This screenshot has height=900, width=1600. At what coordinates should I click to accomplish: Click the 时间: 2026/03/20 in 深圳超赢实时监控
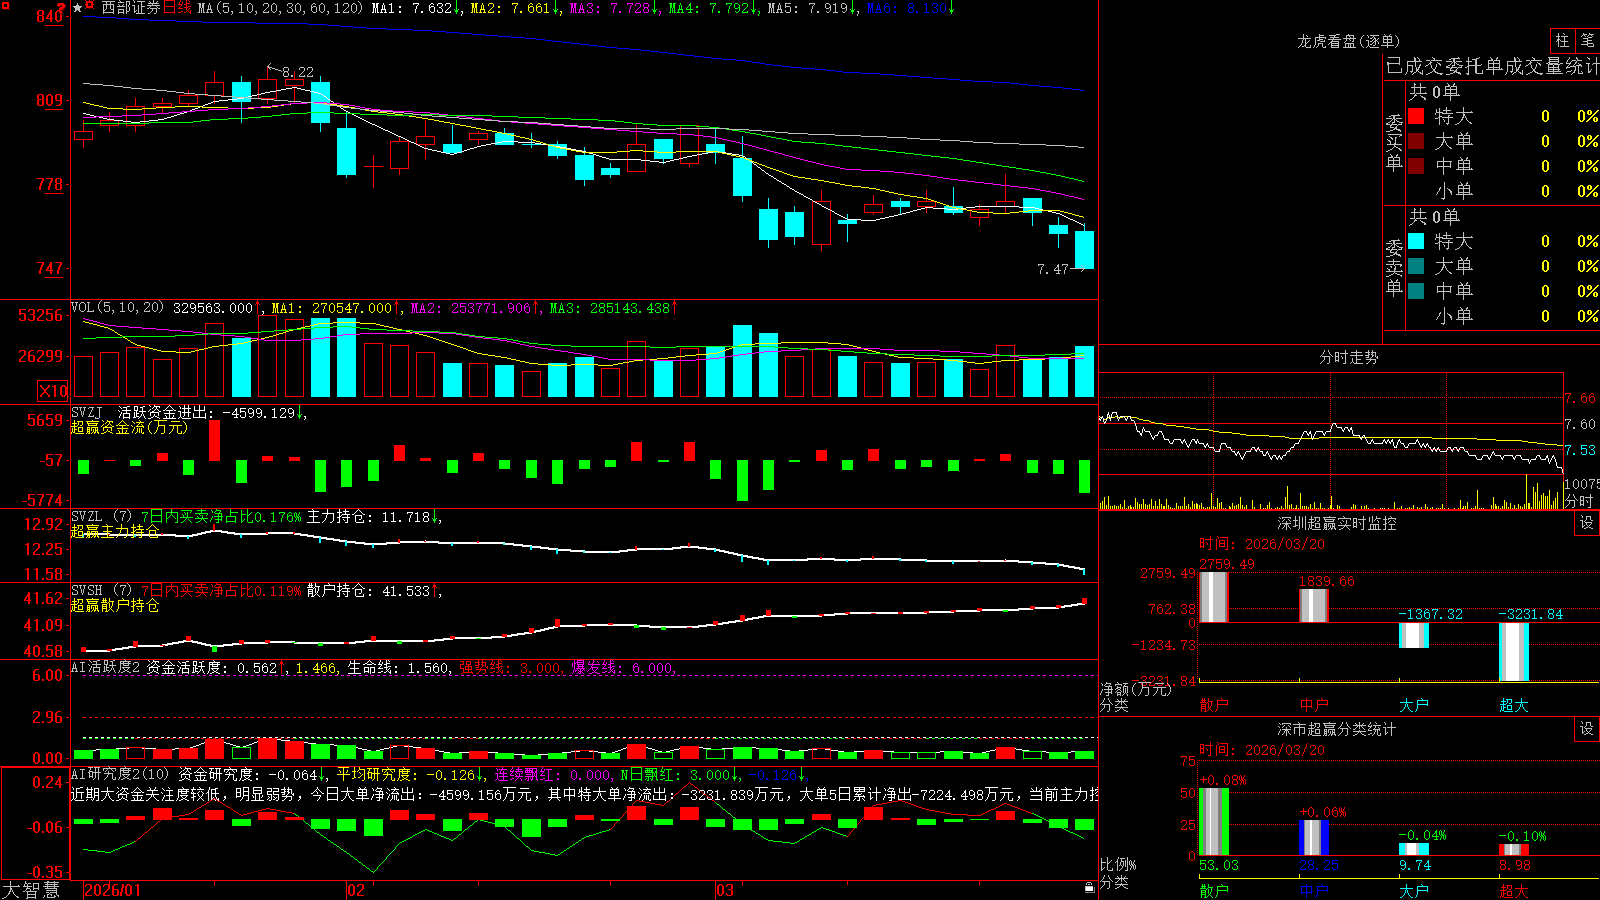[1261, 544]
